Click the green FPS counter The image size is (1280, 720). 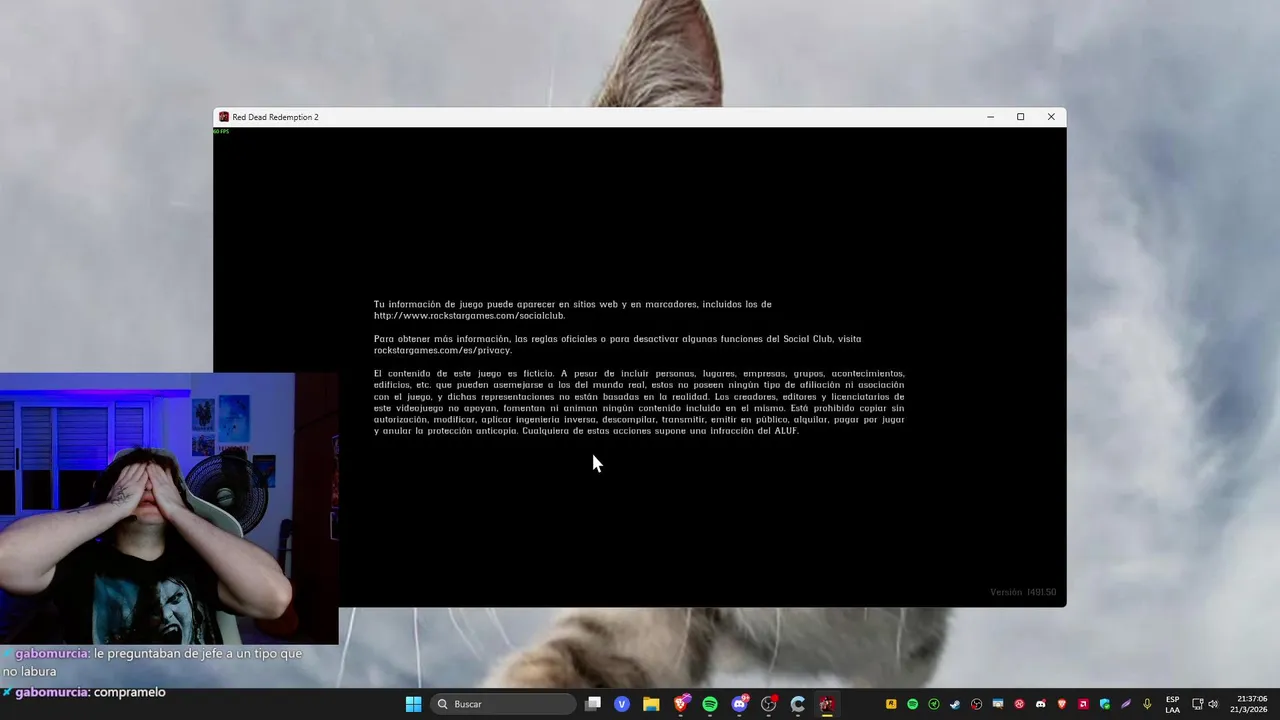[221, 131]
